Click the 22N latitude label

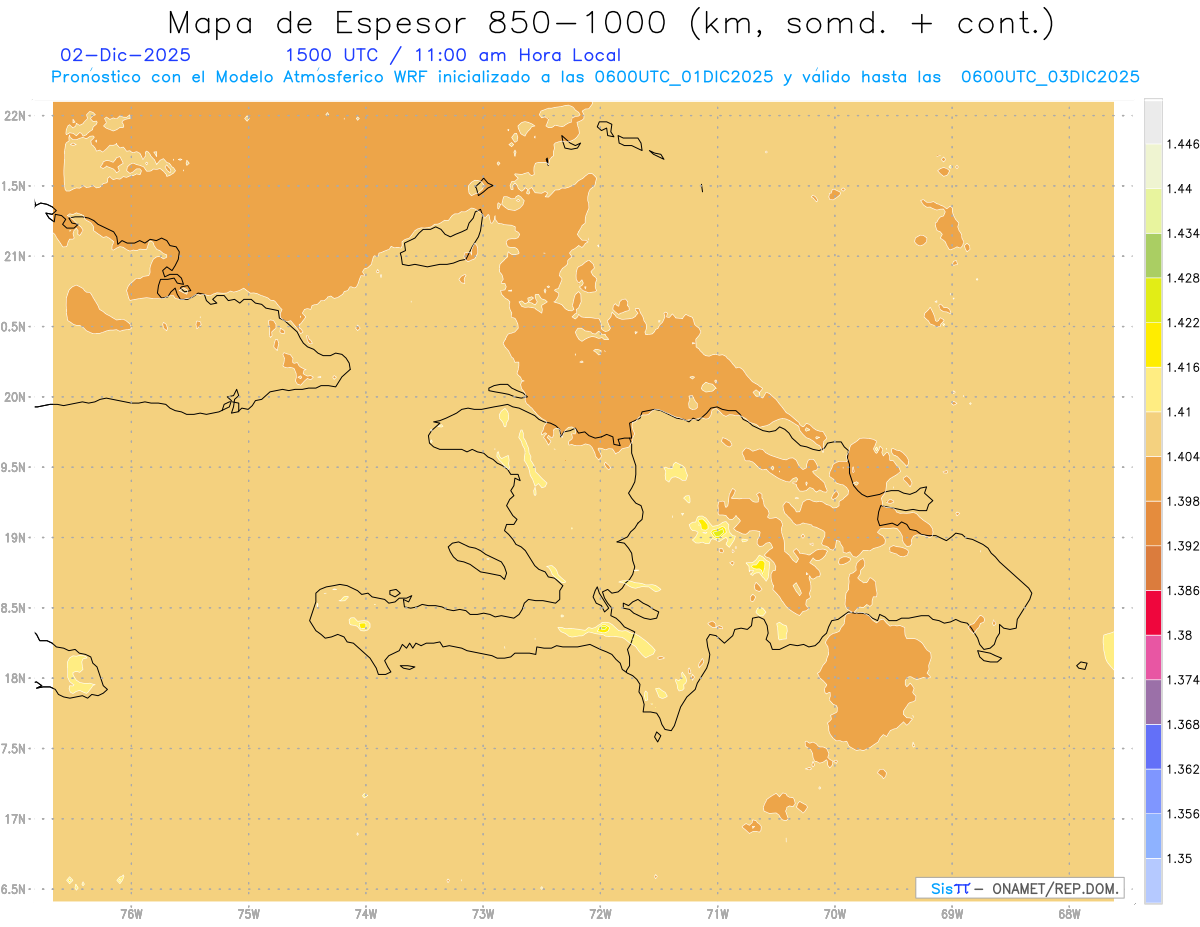(x=15, y=115)
